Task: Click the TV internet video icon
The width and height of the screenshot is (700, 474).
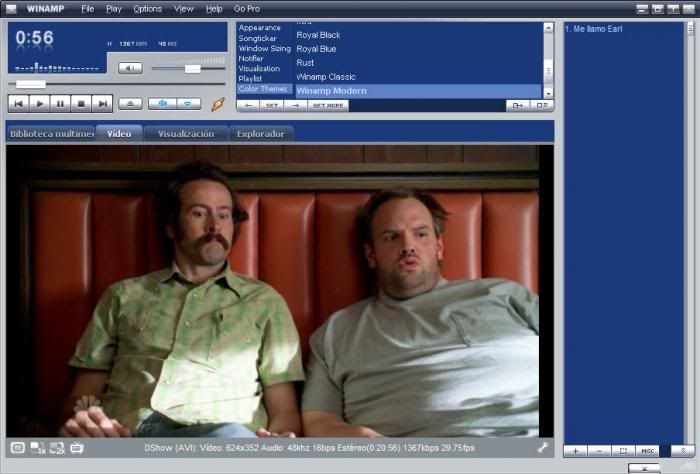Action: point(77,447)
